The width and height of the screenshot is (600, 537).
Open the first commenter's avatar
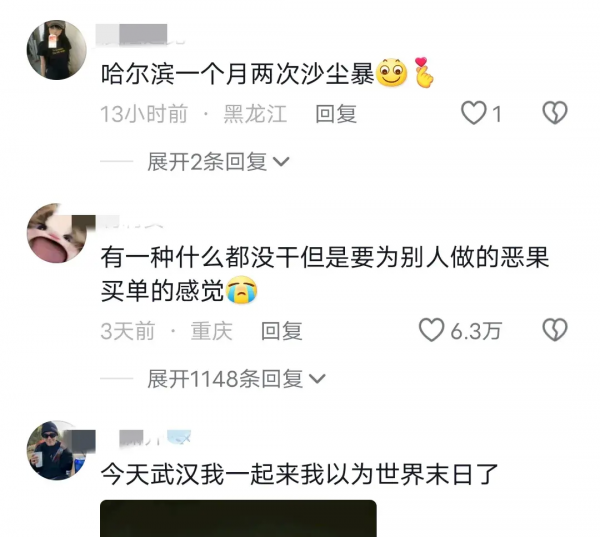point(57,50)
